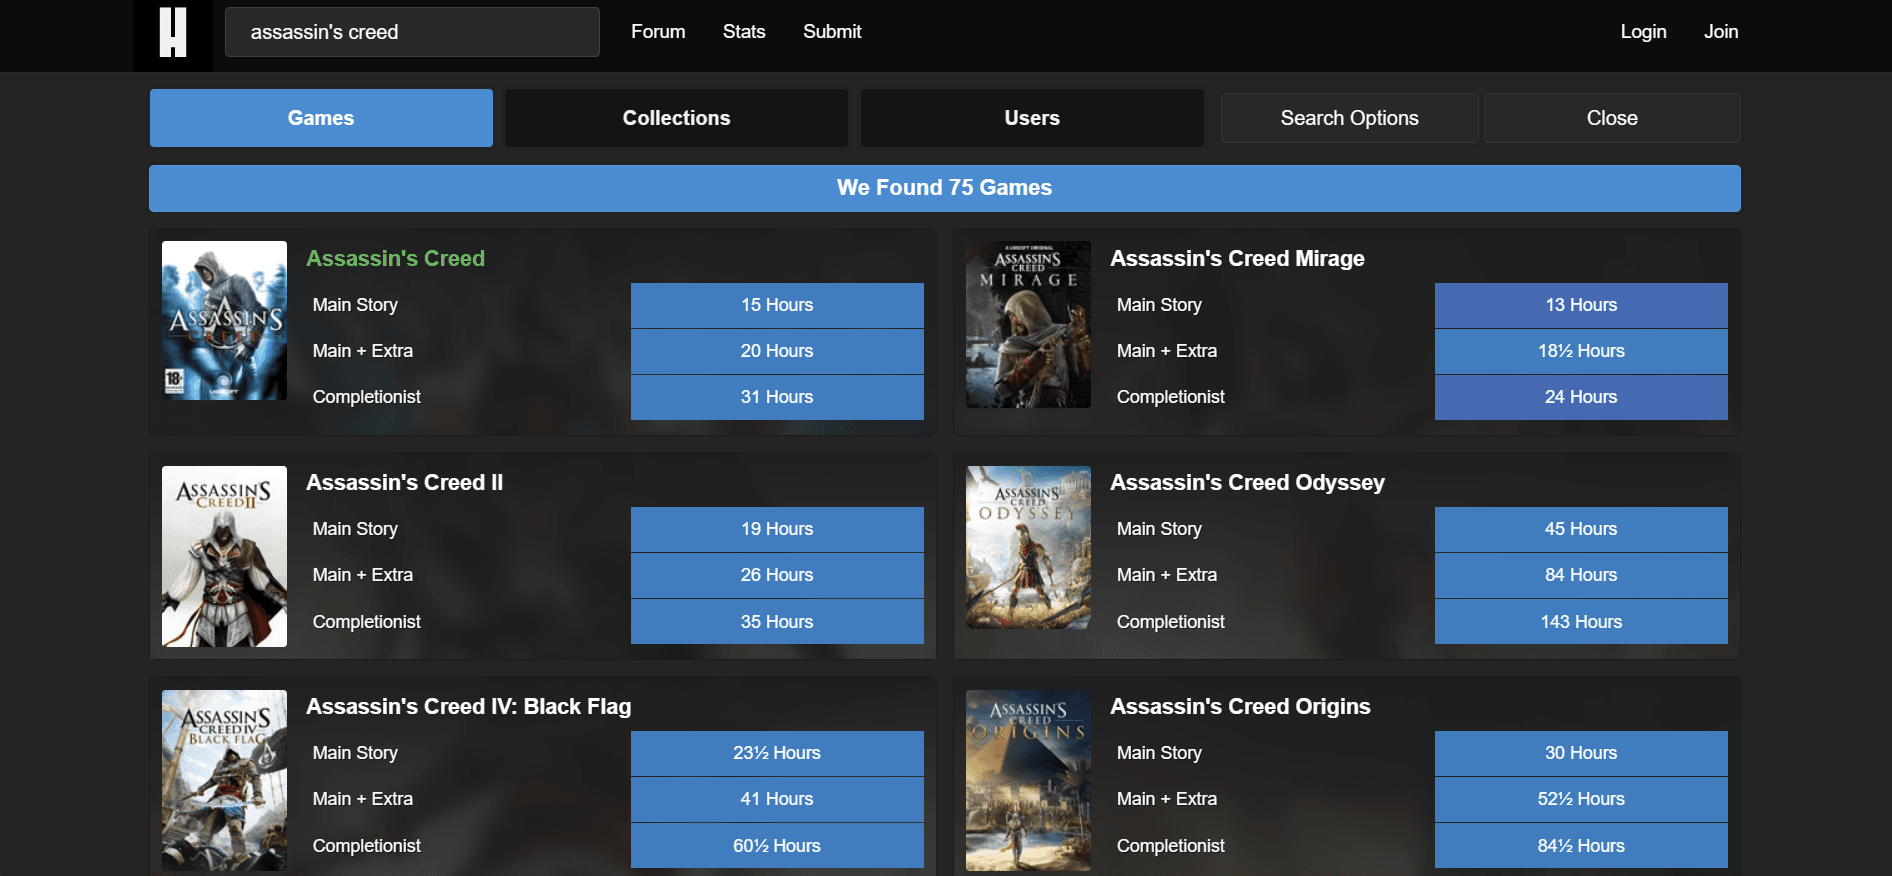
Task: Open the Assassin's Creed II title link
Action: 404,482
